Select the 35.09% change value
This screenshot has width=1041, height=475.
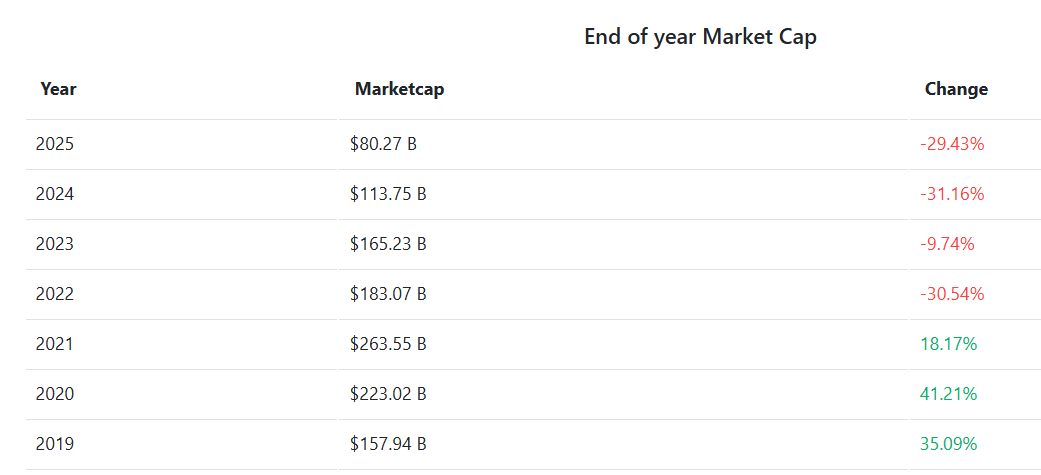[x=949, y=444]
